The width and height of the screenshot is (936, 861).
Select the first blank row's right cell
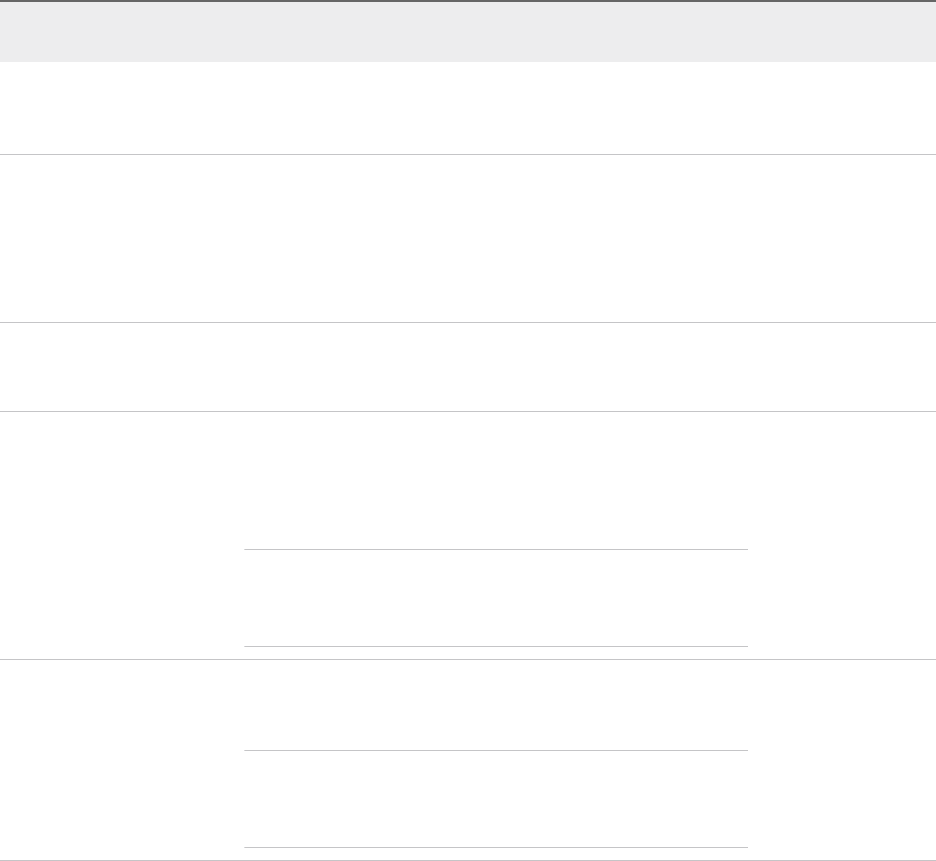[842, 108]
